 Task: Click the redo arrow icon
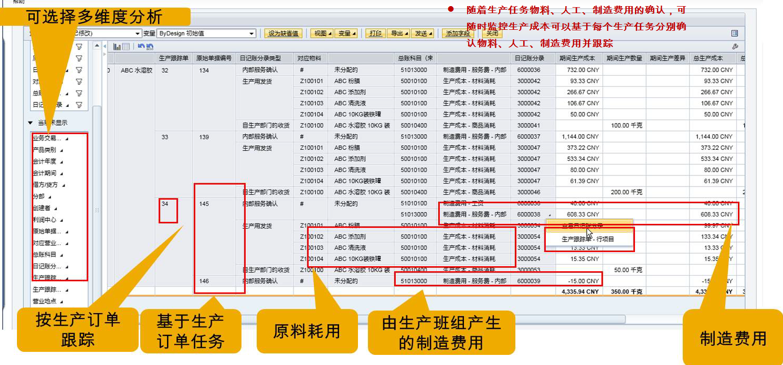[149, 46]
